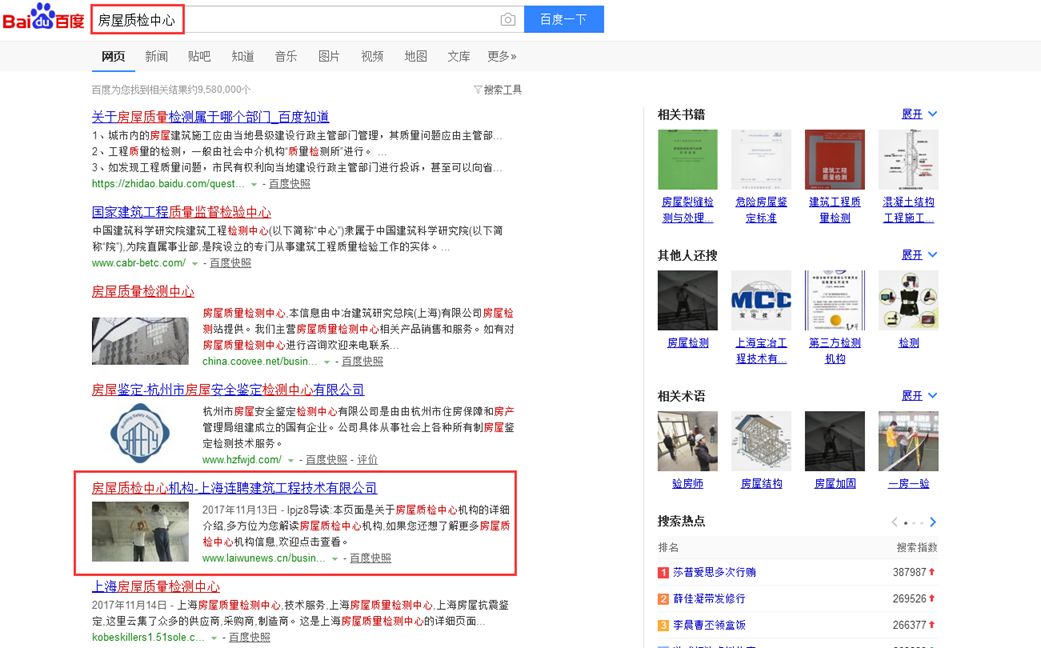Click 房屋检测 related search image

point(688,301)
